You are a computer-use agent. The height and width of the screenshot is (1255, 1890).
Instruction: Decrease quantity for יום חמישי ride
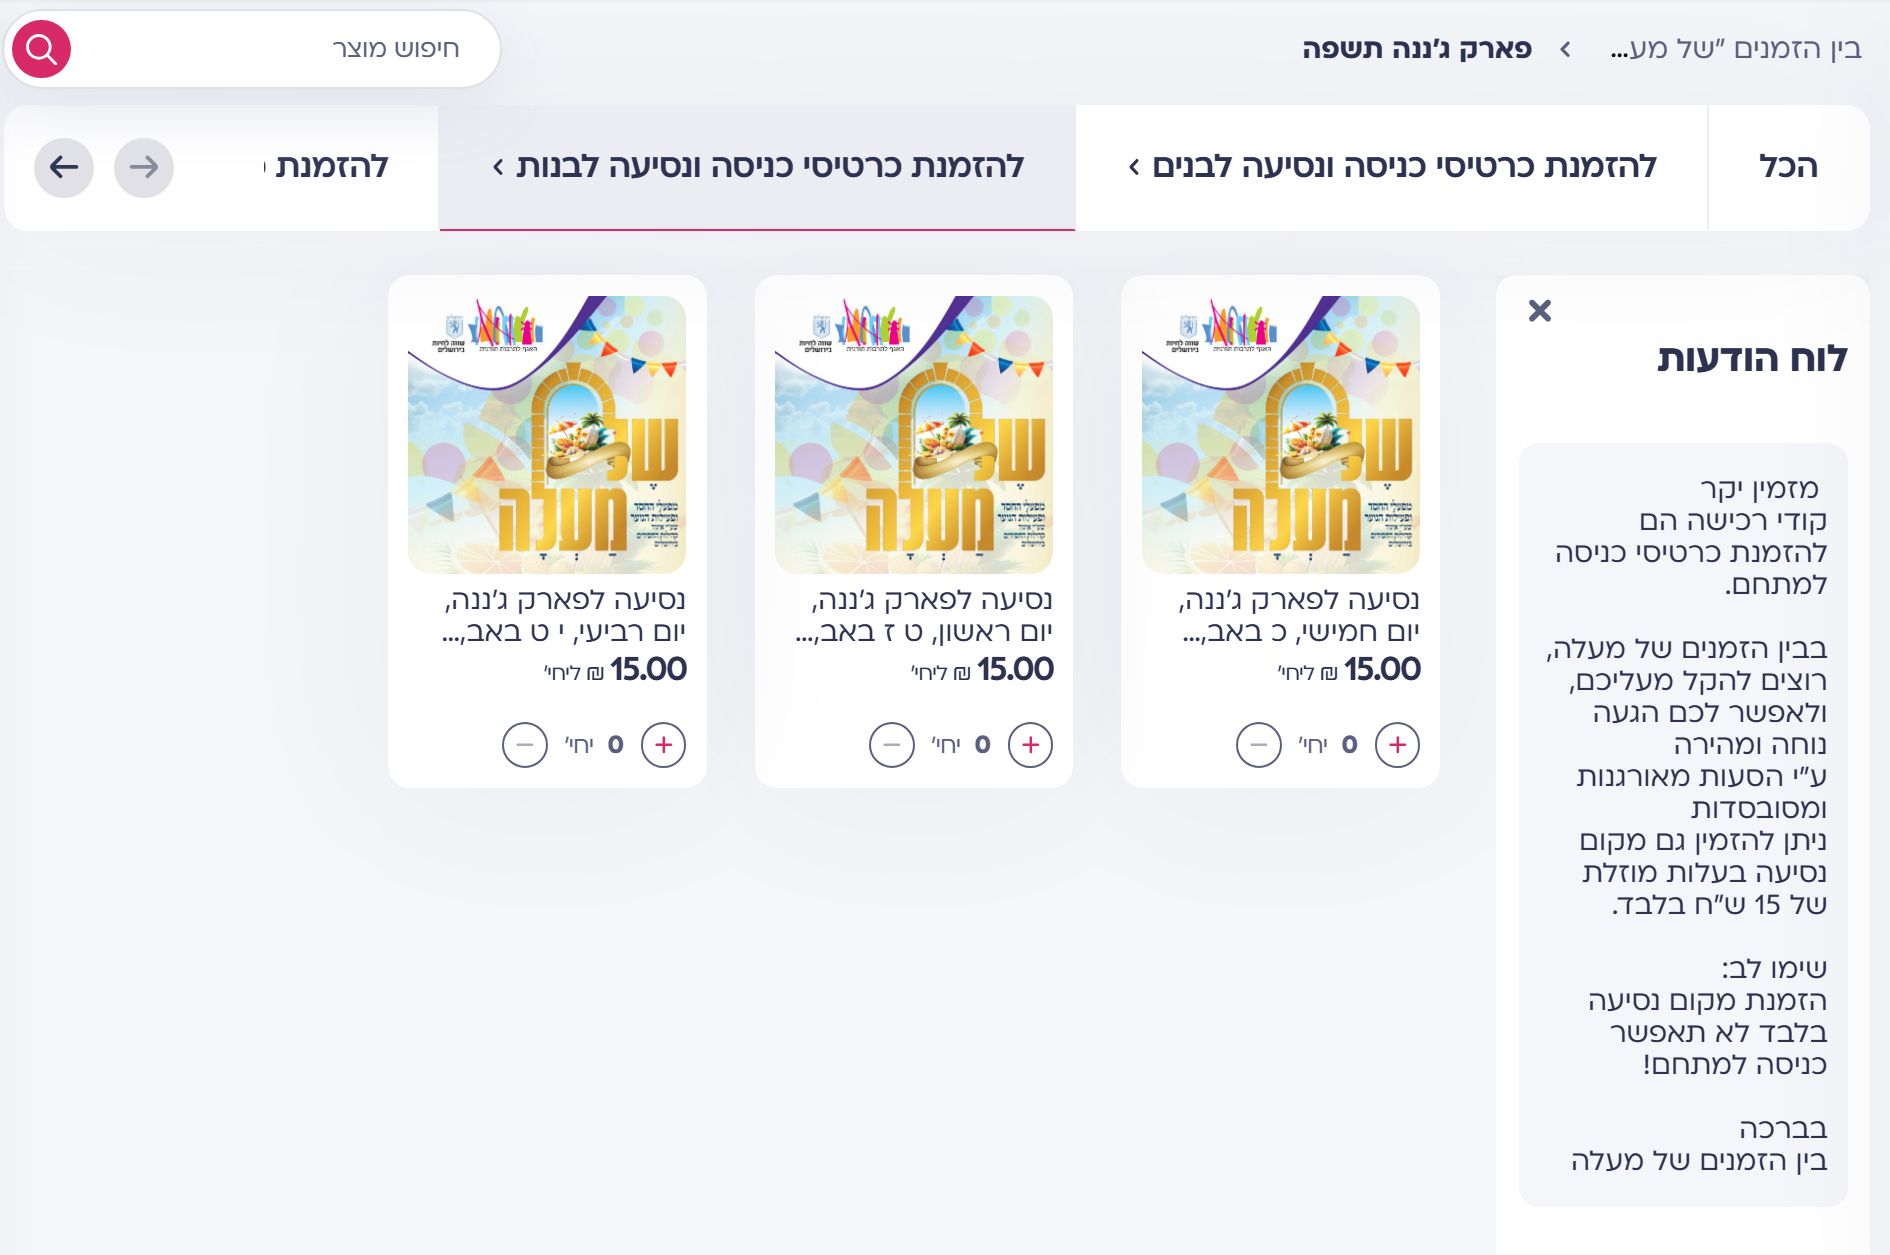(1258, 745)
